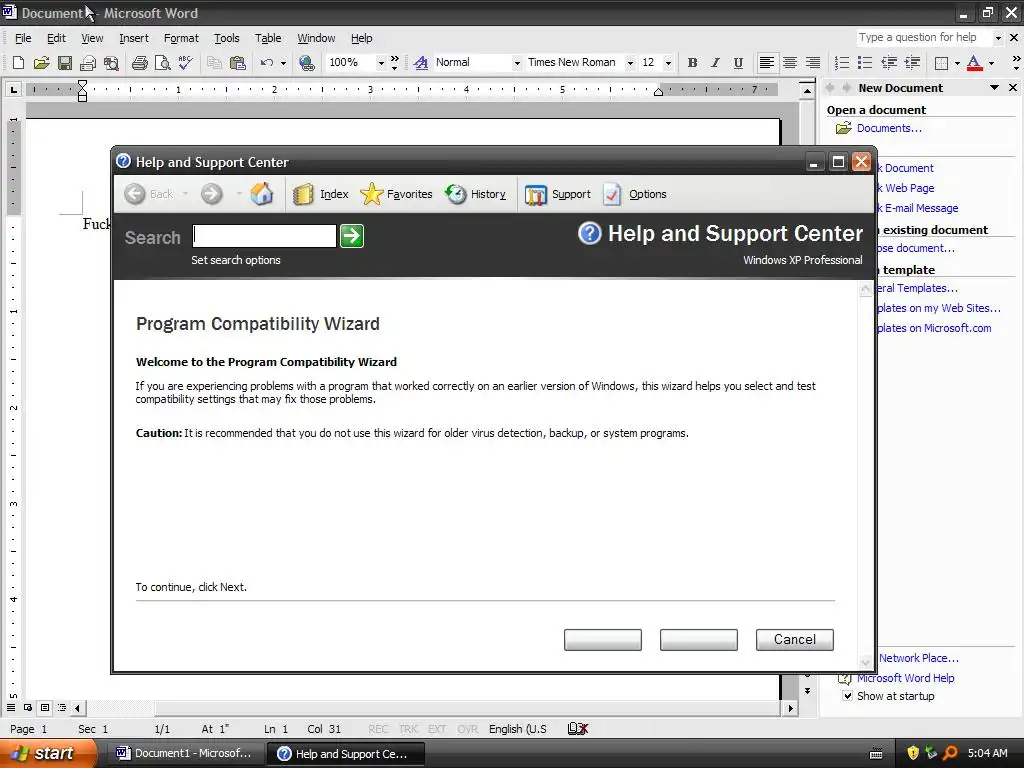Click the Outside Border icon
This screenshot has width=1024, height=768.
point(941,63)
